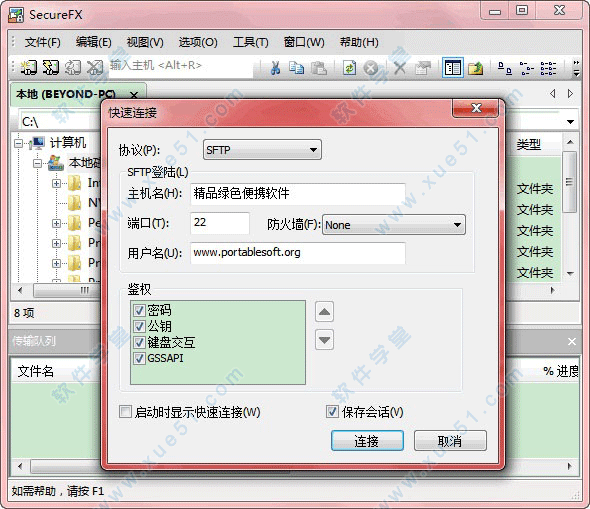The image size is (590, 509).
Task: Click the Cut scissors icon
Action: [275, 68]
